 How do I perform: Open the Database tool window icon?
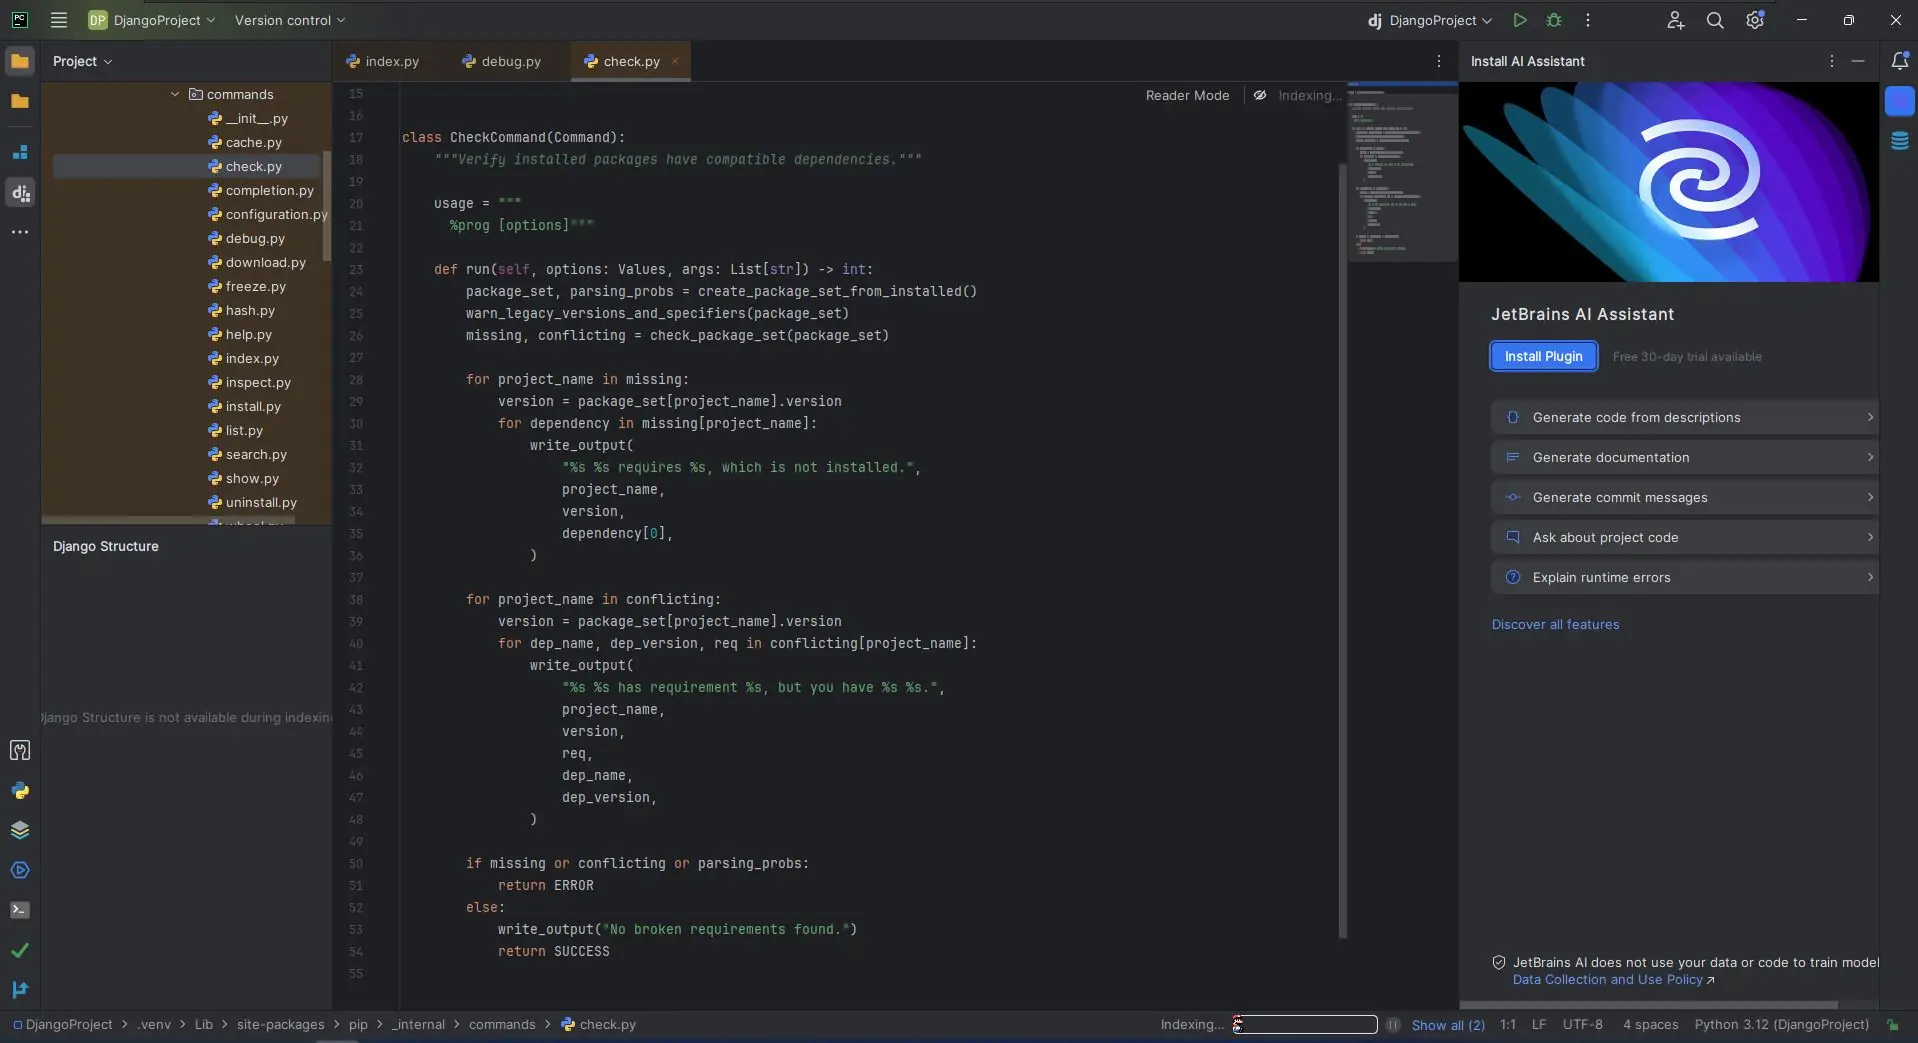point(1899,141)
